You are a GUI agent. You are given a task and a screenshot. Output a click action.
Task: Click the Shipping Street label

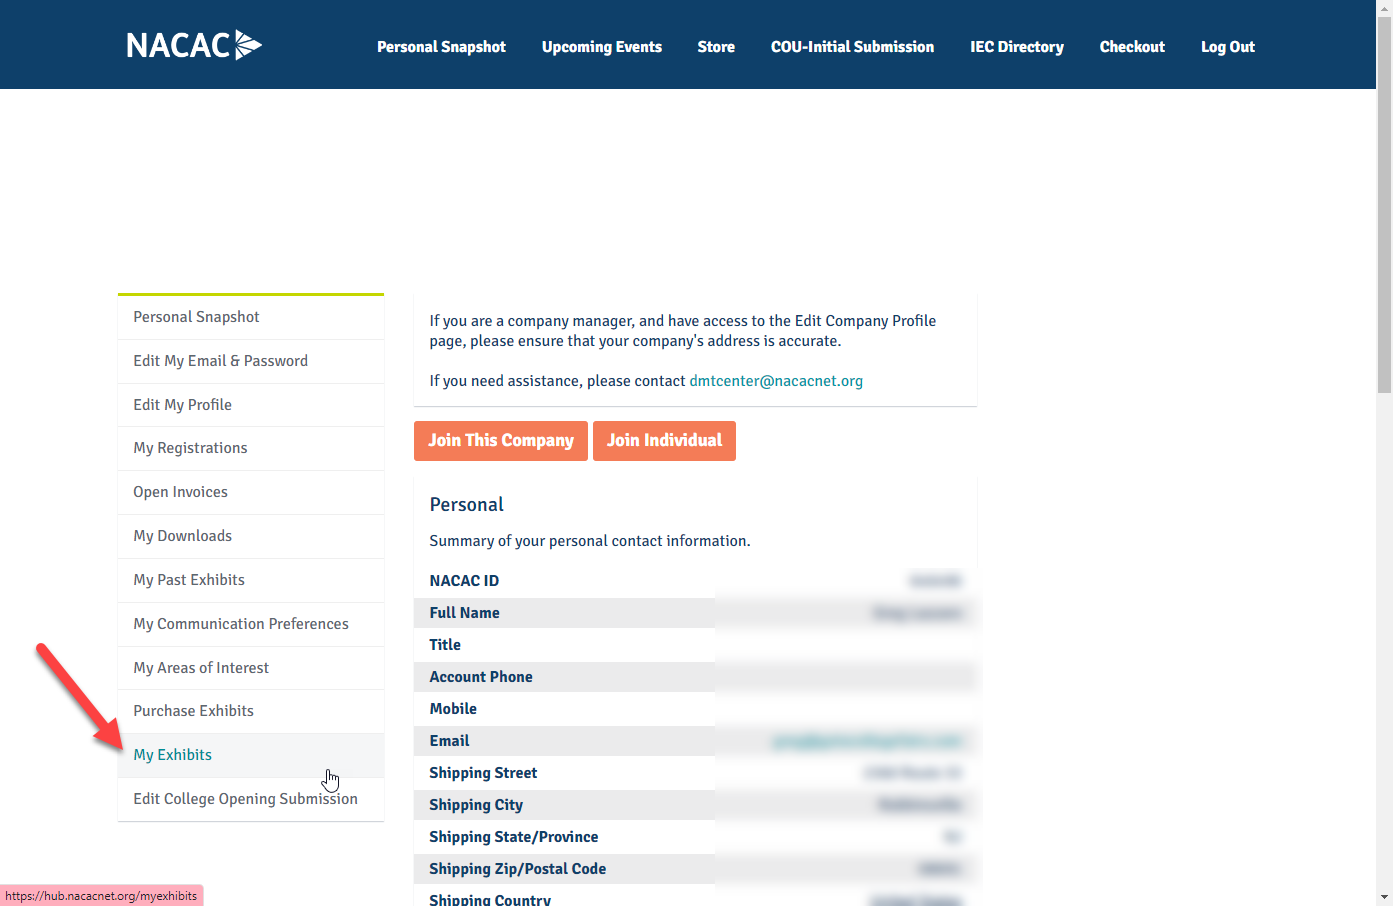click(x=483, y=773)
